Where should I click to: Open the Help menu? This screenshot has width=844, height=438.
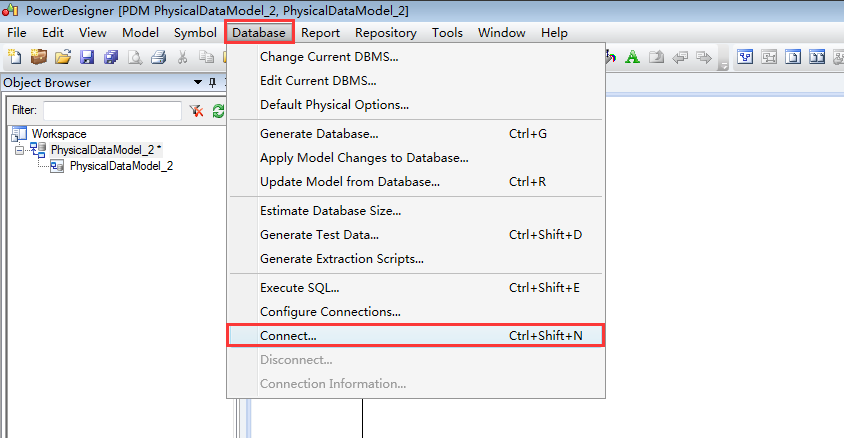coord(554,33)
